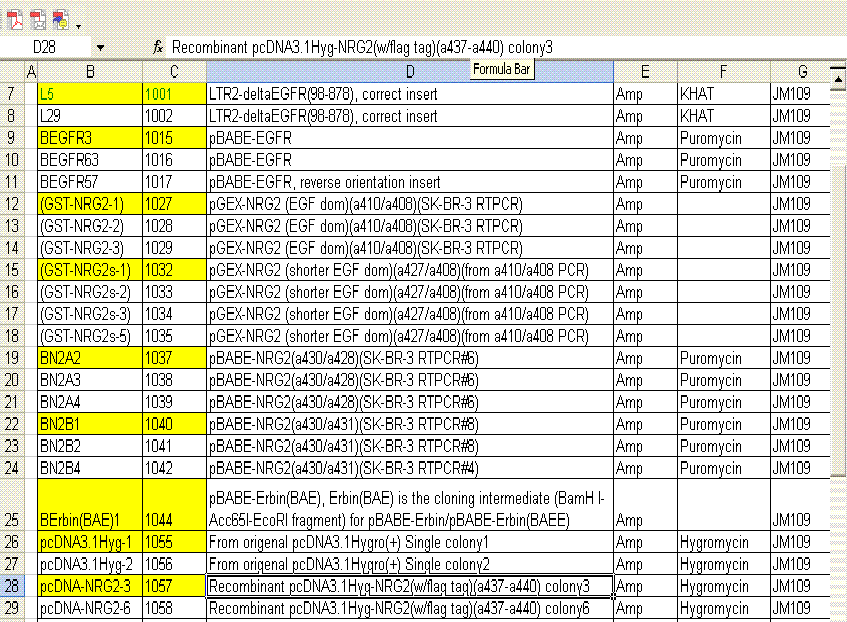Click cell 'BN2B4'
The height and width of the screenshot is (622, 847).
coord(90,468)
